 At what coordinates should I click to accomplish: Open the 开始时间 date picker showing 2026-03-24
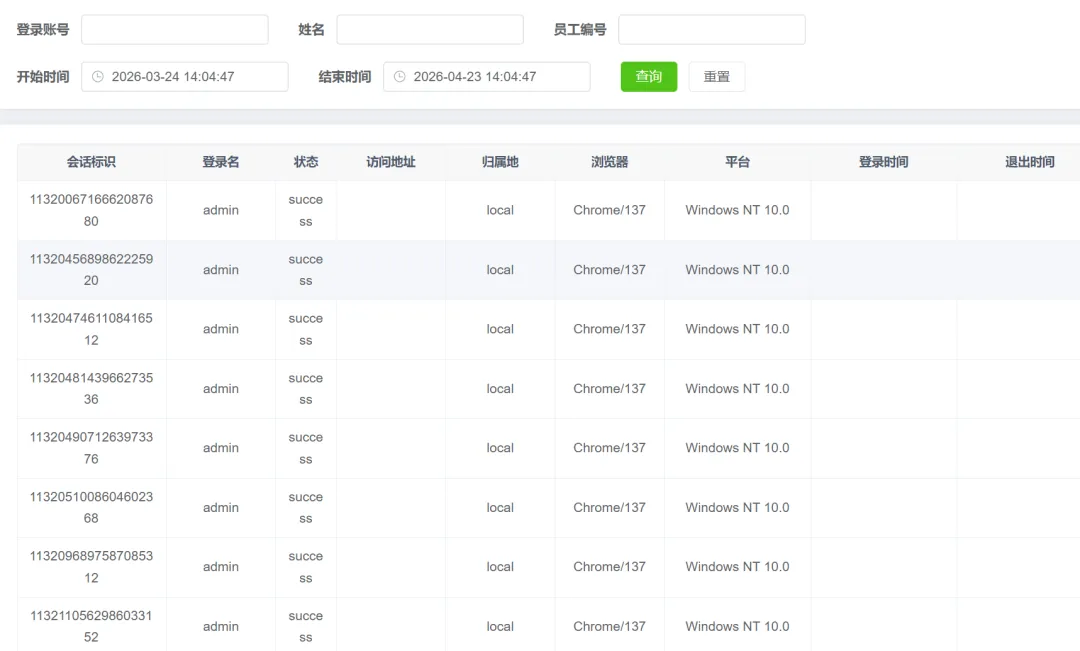pos(185,76)
